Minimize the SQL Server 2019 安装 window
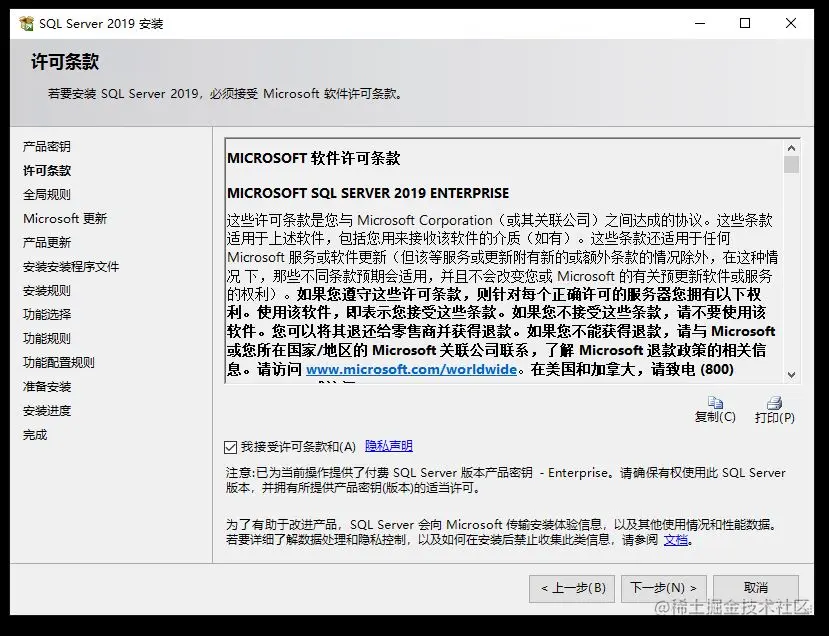The image size is (829, 636). 700,23
